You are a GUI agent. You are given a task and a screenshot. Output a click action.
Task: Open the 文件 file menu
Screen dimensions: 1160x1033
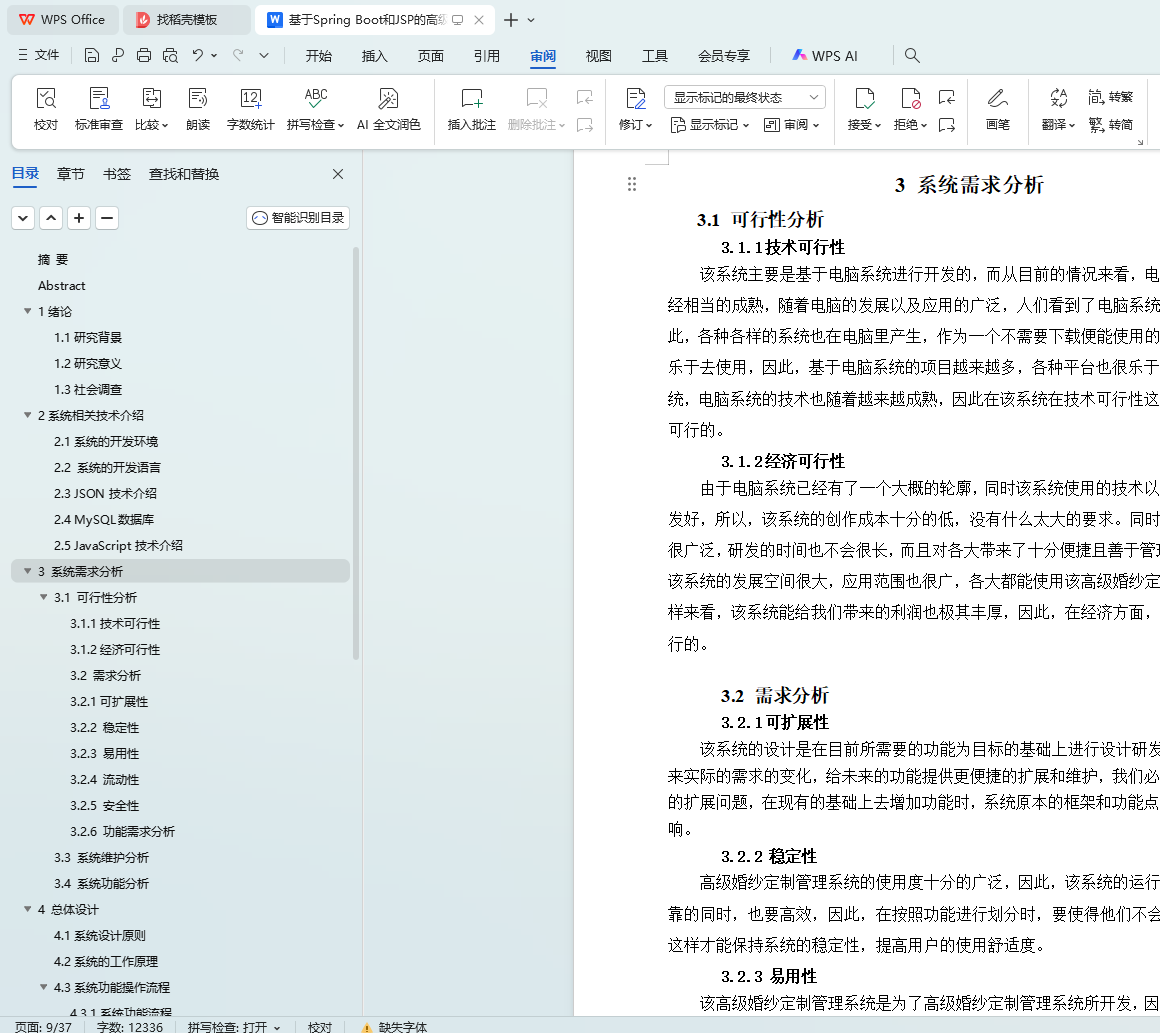[x=38, y=55]
